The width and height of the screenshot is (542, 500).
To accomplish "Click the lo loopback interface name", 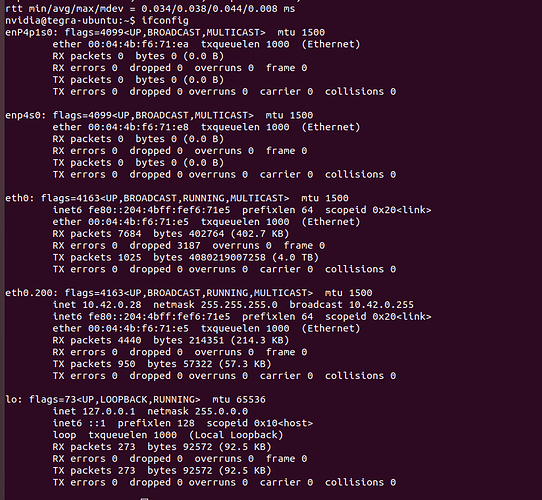I will pyautogui.click(x=13, y=400).
